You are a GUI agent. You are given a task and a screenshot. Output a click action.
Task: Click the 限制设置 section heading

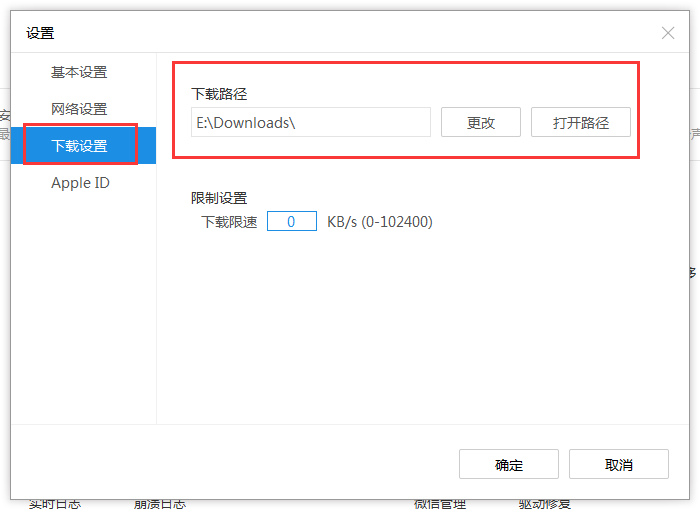tap(219, 198)
